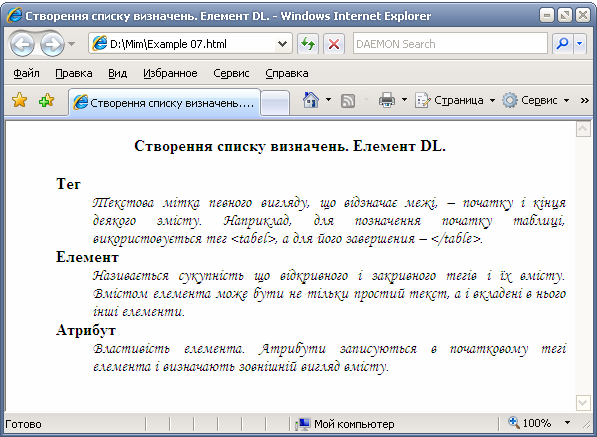The height and width of the screenshot is (437, 597).
Task: Minimize the Internet Explorer window
Action: 547,16
